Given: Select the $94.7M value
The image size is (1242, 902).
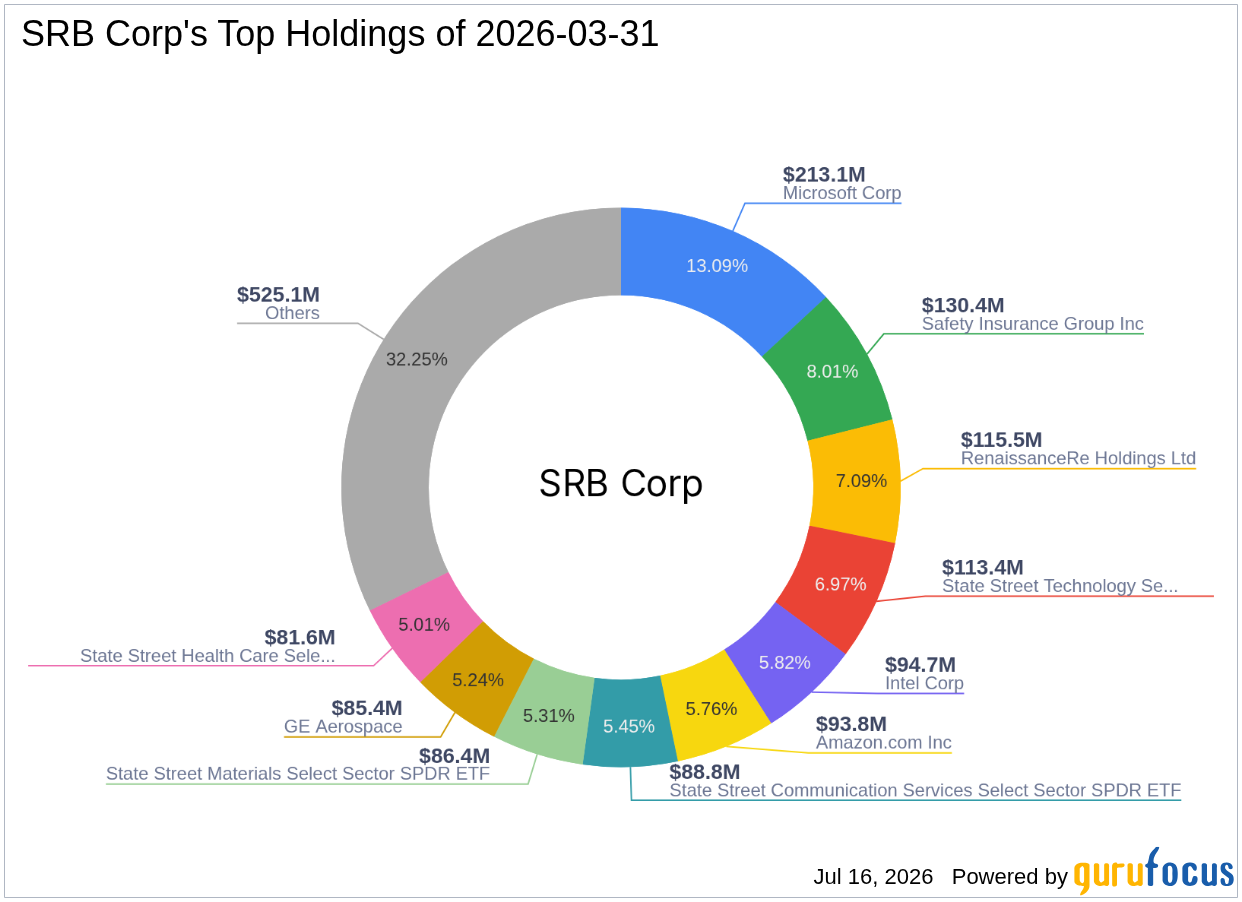Looking at the screenshot, I should click(x=920, y=664).
